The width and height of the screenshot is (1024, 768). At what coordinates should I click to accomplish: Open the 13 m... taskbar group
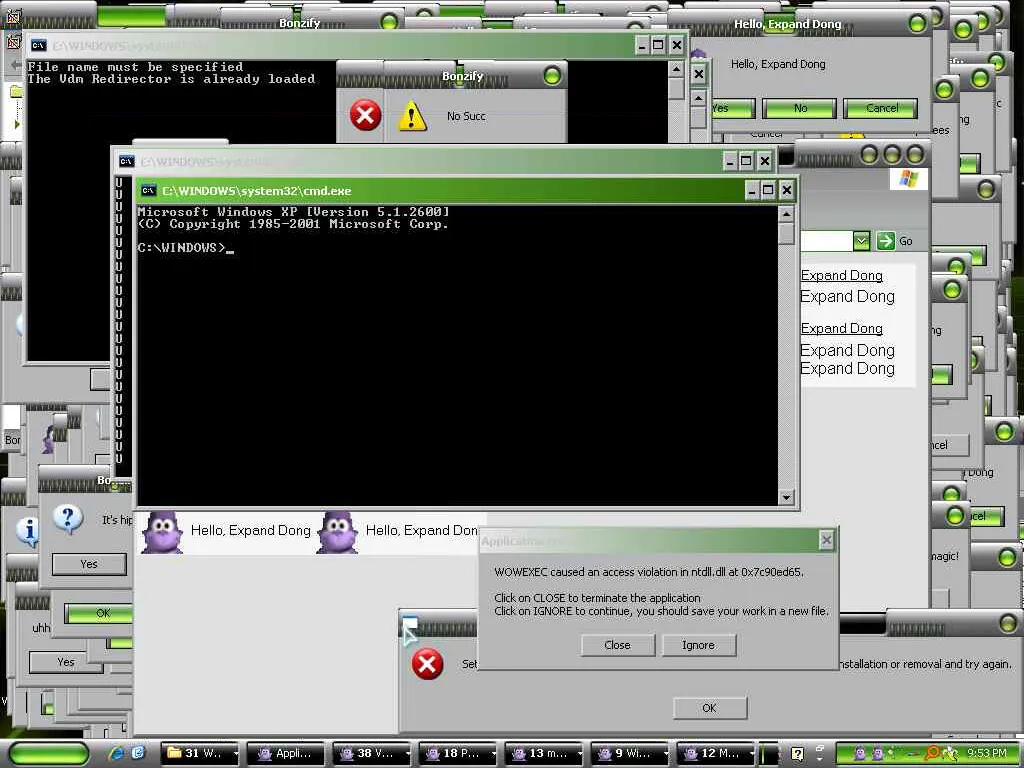tap(543, 753)
